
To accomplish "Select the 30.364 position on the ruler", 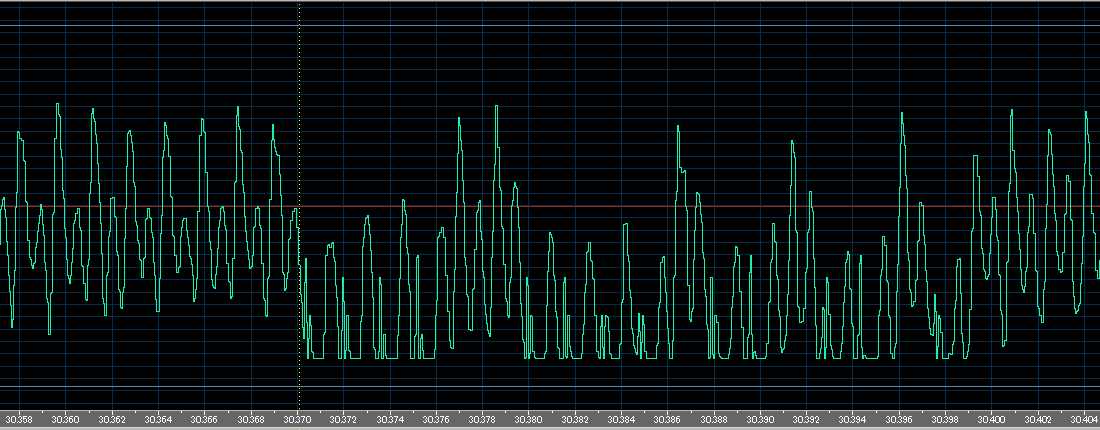I will coord(158,419).
